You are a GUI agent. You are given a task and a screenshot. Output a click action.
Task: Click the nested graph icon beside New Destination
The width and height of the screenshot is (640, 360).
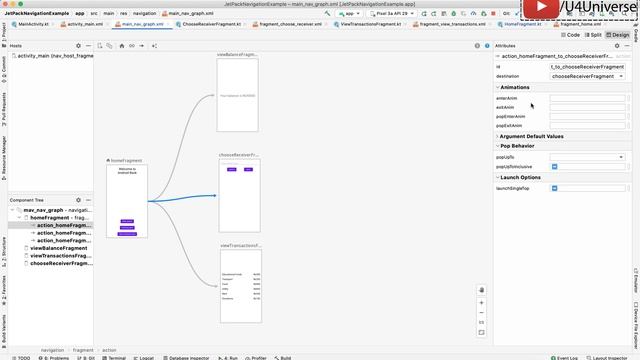109,46
